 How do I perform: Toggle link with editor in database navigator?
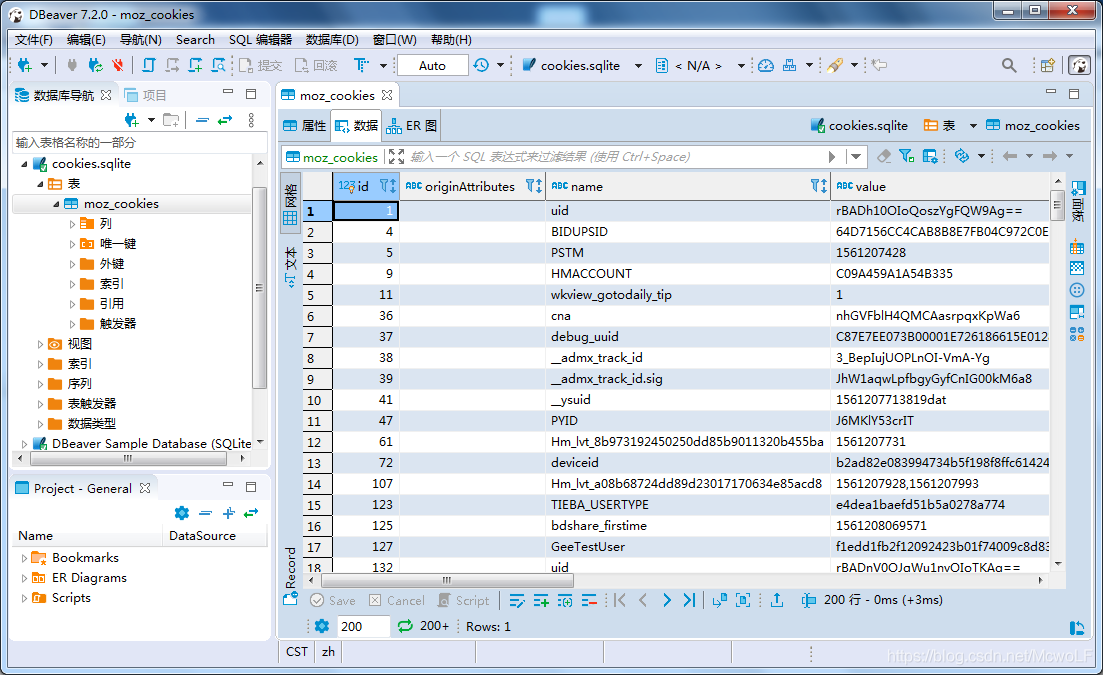tap(225, 120)
